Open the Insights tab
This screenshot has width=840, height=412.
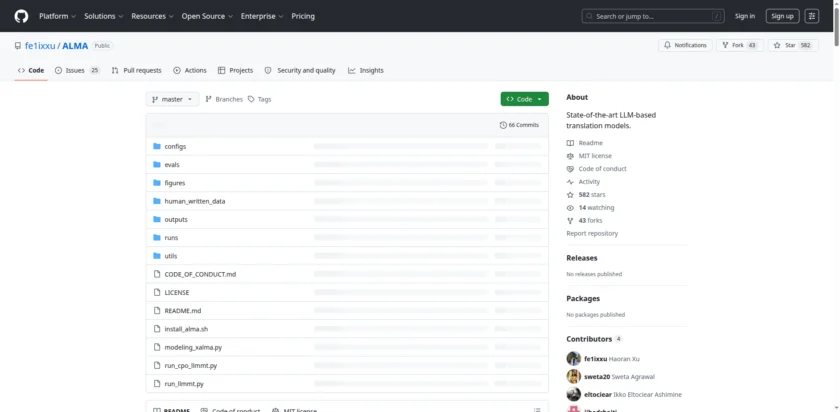[x=366, y=70]
